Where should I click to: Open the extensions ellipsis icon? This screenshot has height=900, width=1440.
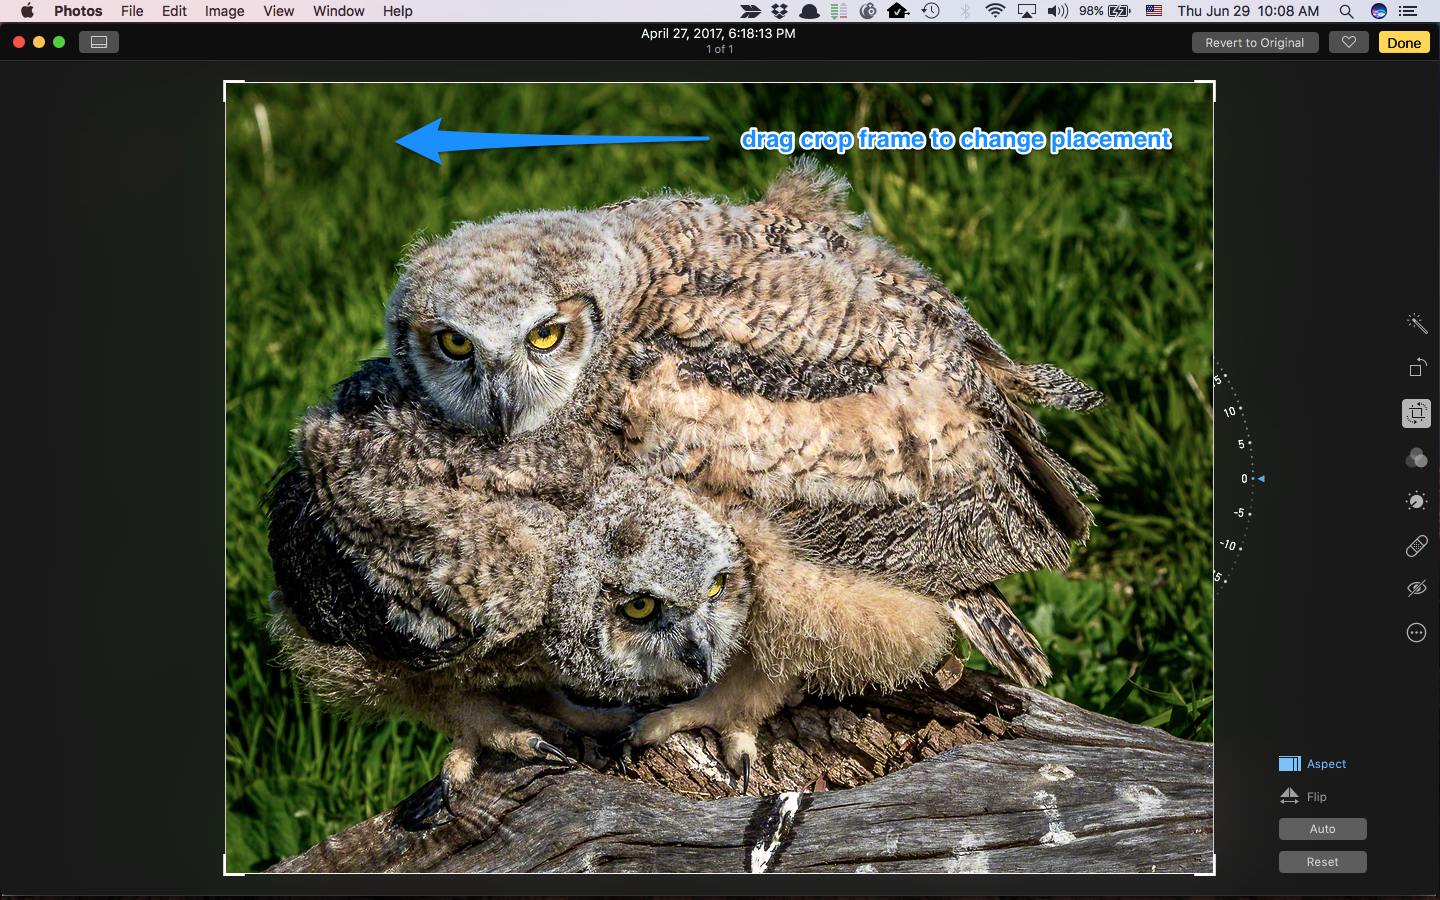coord(1416,632)
